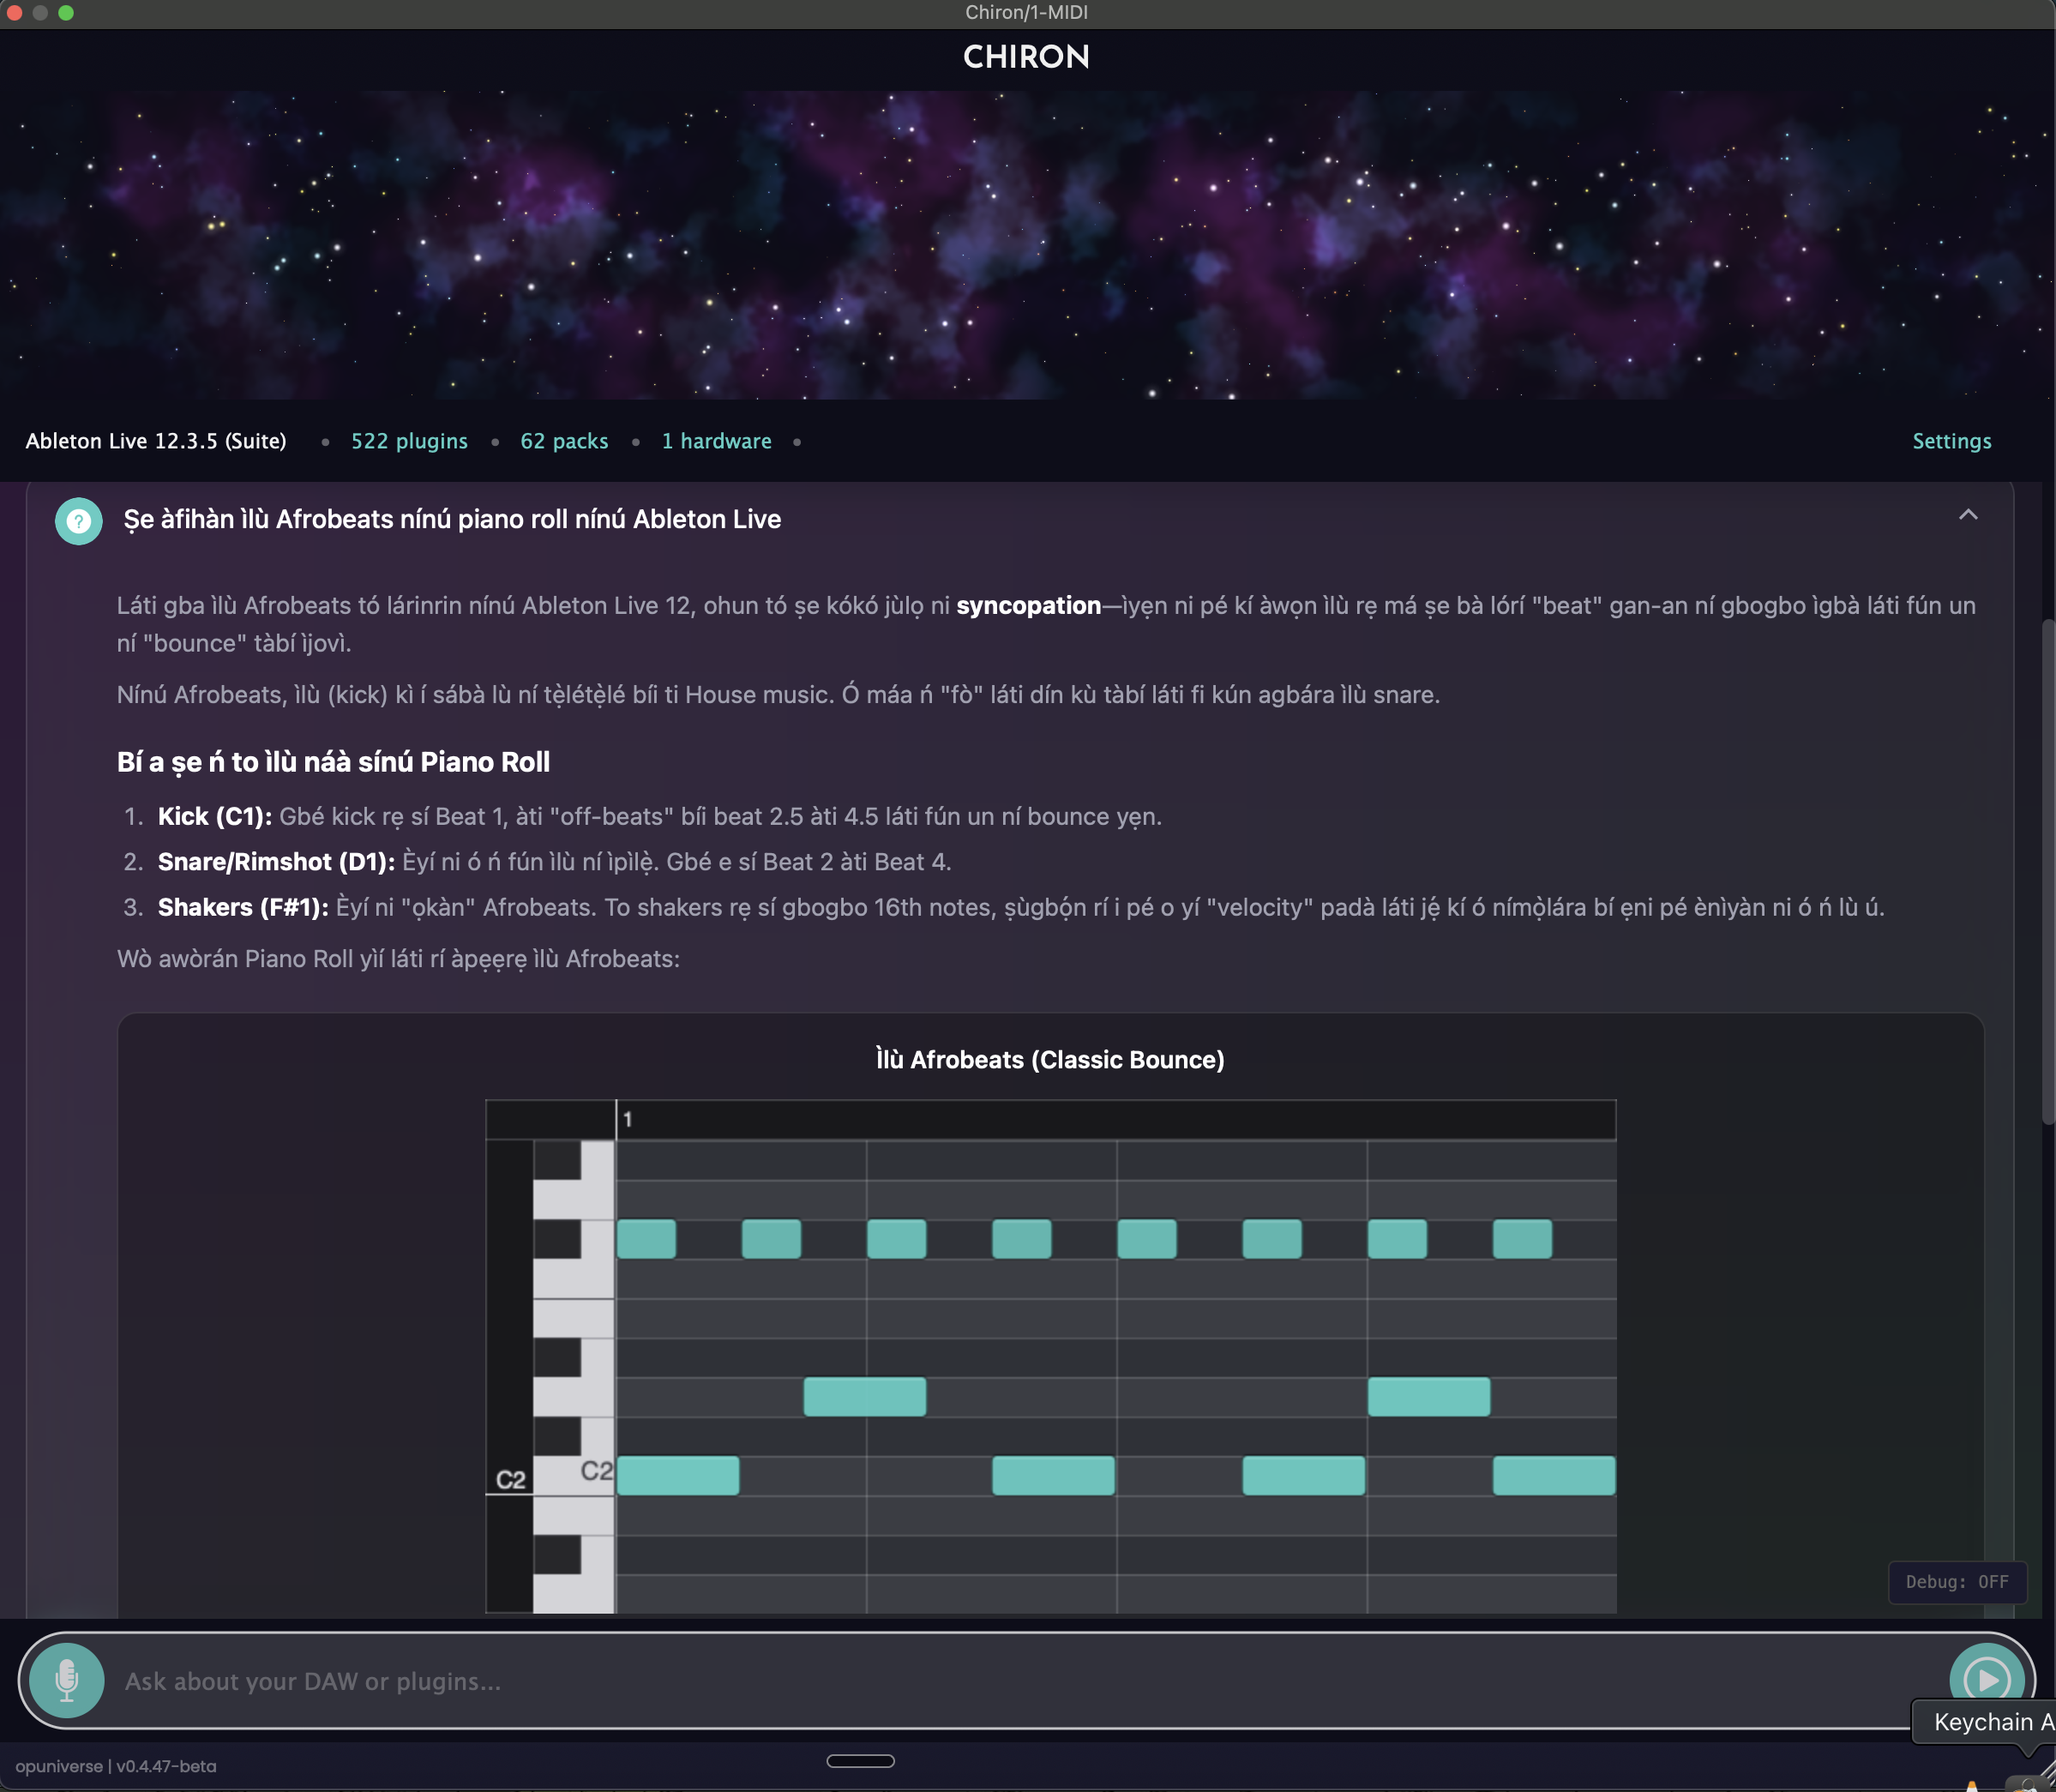
Task: Click the microphone voice input icon
Action: (66, 1680)
